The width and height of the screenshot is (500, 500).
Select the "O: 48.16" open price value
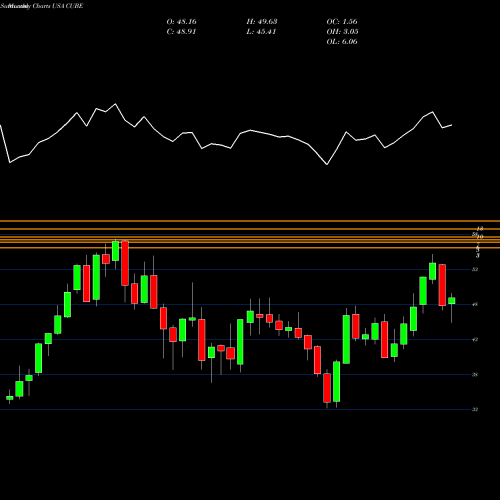coord(181,22)
